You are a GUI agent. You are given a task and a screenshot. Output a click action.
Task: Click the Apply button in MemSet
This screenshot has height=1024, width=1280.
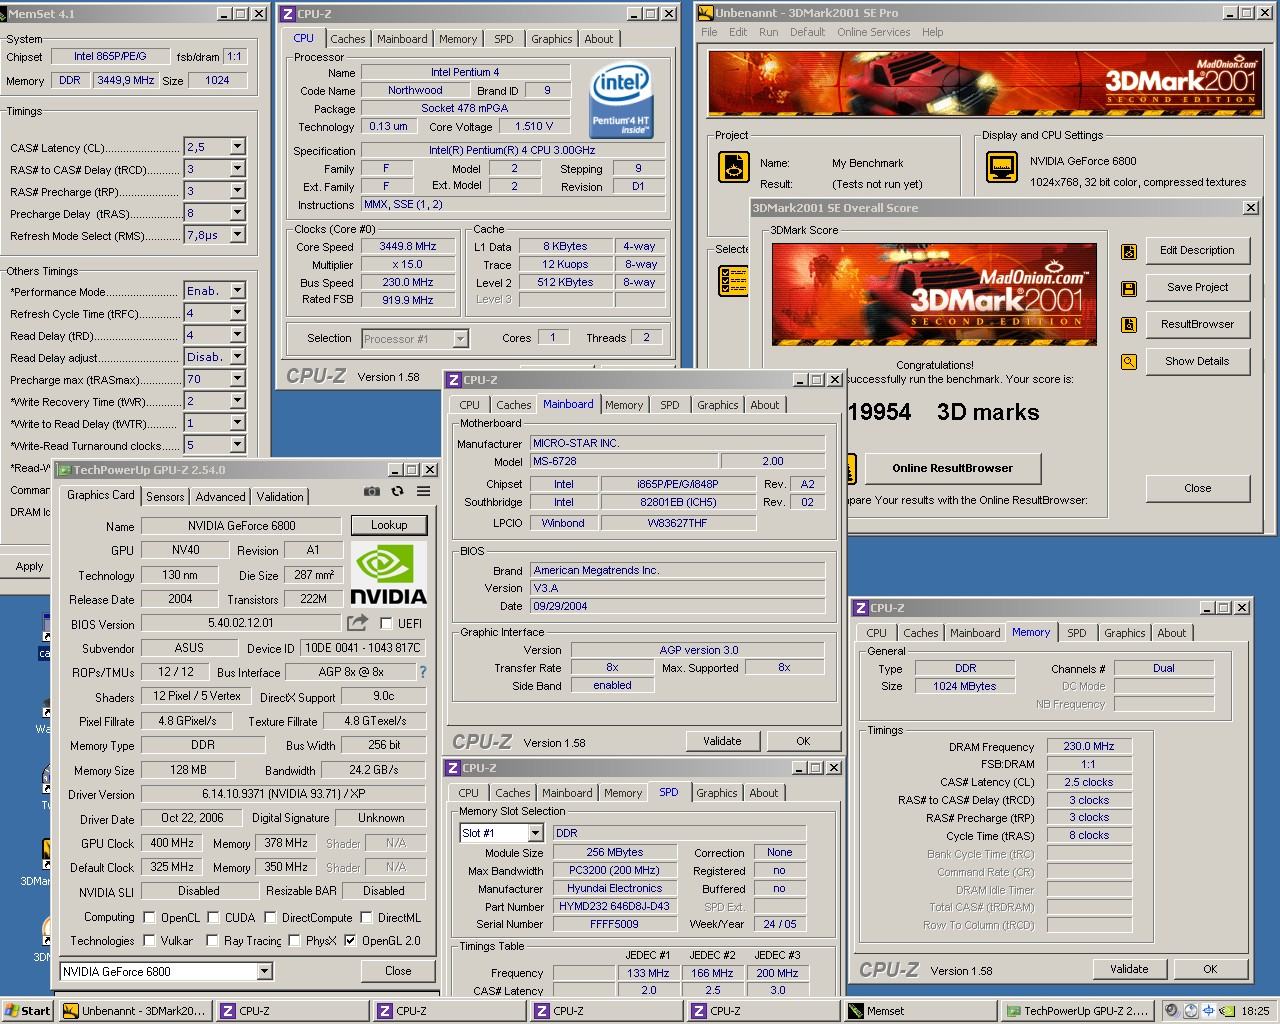29,566
